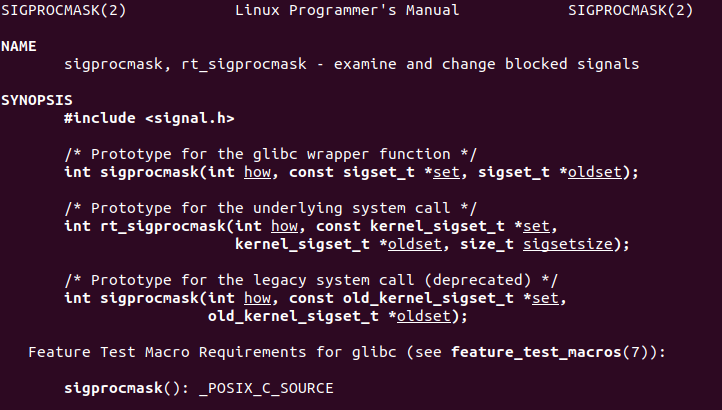722x410 pixels.
Task: Click the underlying system call comment
Action: [270, 208]
